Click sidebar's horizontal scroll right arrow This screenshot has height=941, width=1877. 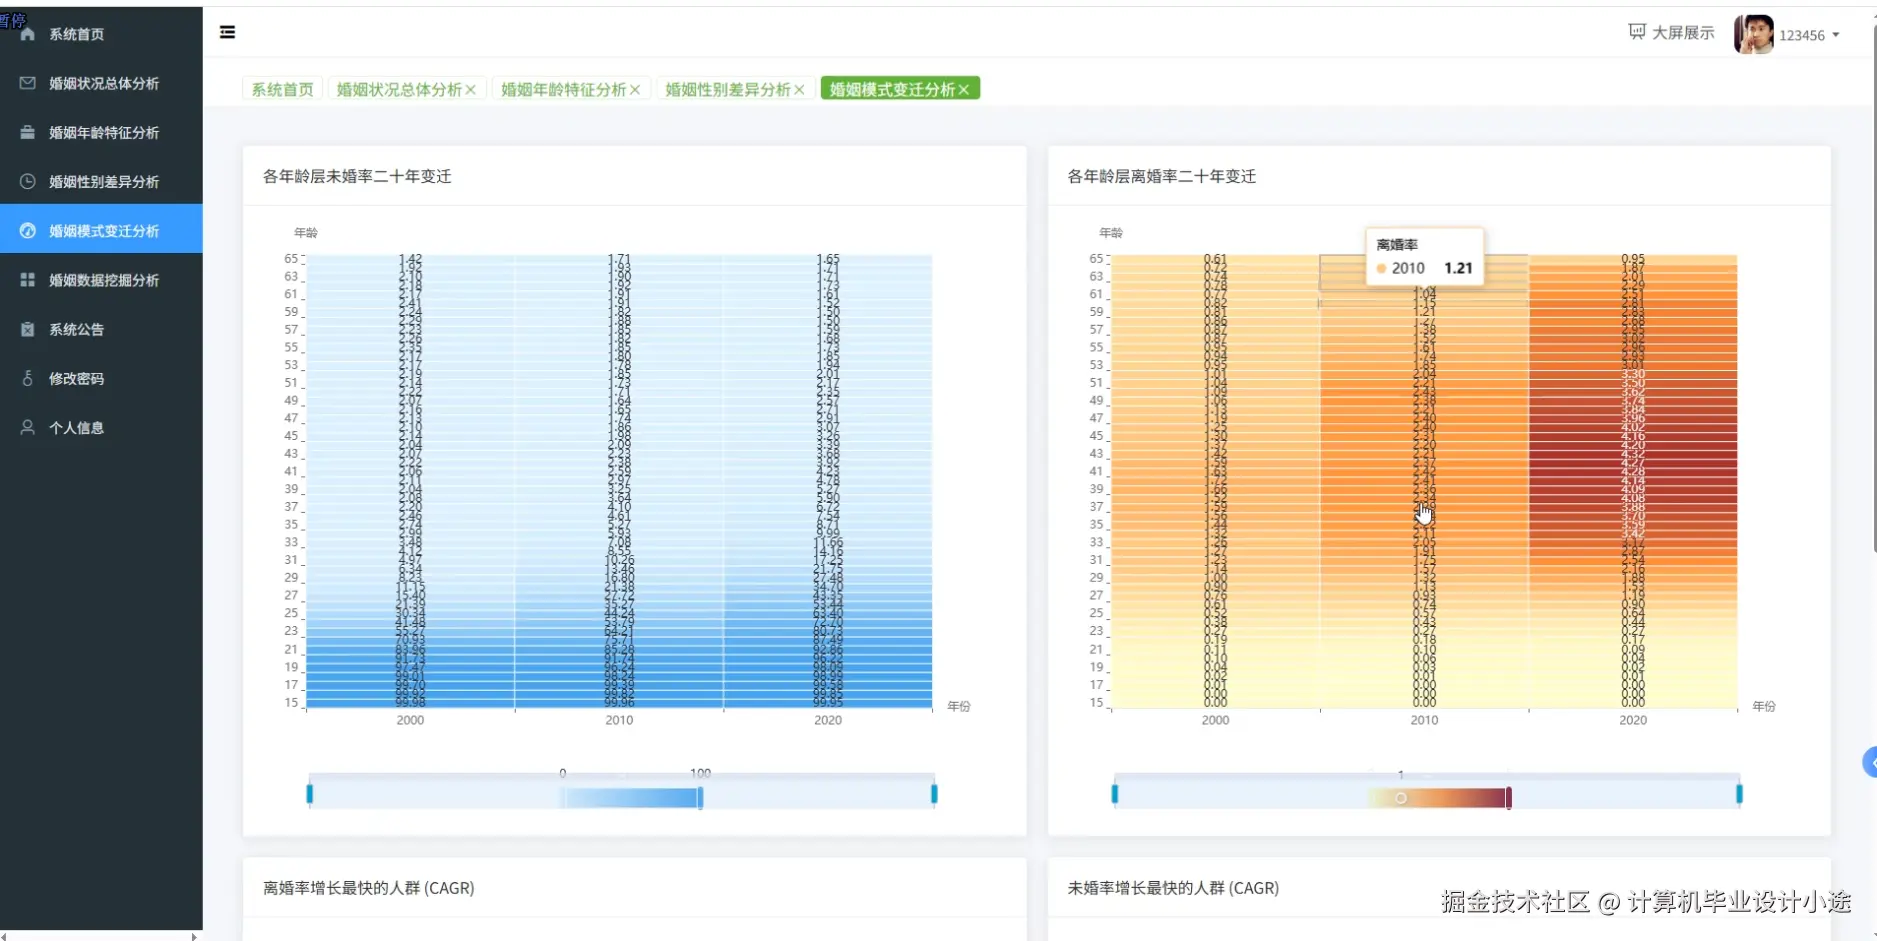[x=194, y=936]
